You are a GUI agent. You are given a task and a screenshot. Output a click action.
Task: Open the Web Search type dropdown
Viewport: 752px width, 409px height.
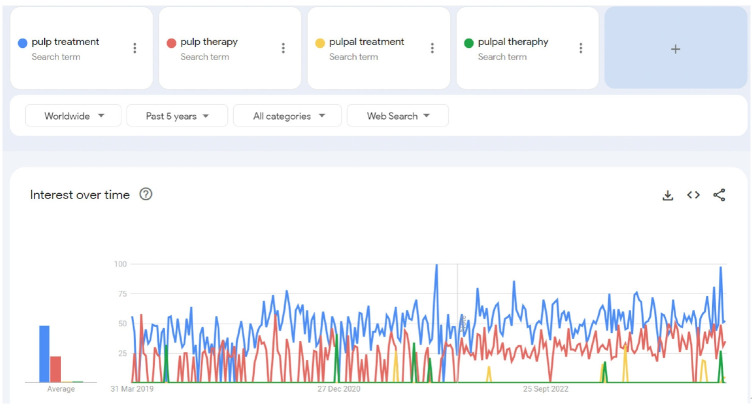pos(397,116)
